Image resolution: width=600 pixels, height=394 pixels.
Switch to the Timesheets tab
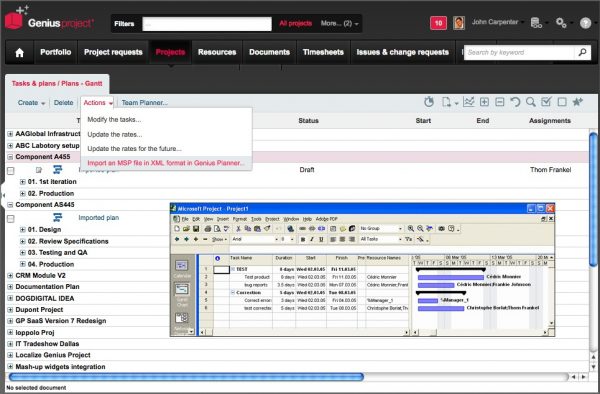pos(323,52)
